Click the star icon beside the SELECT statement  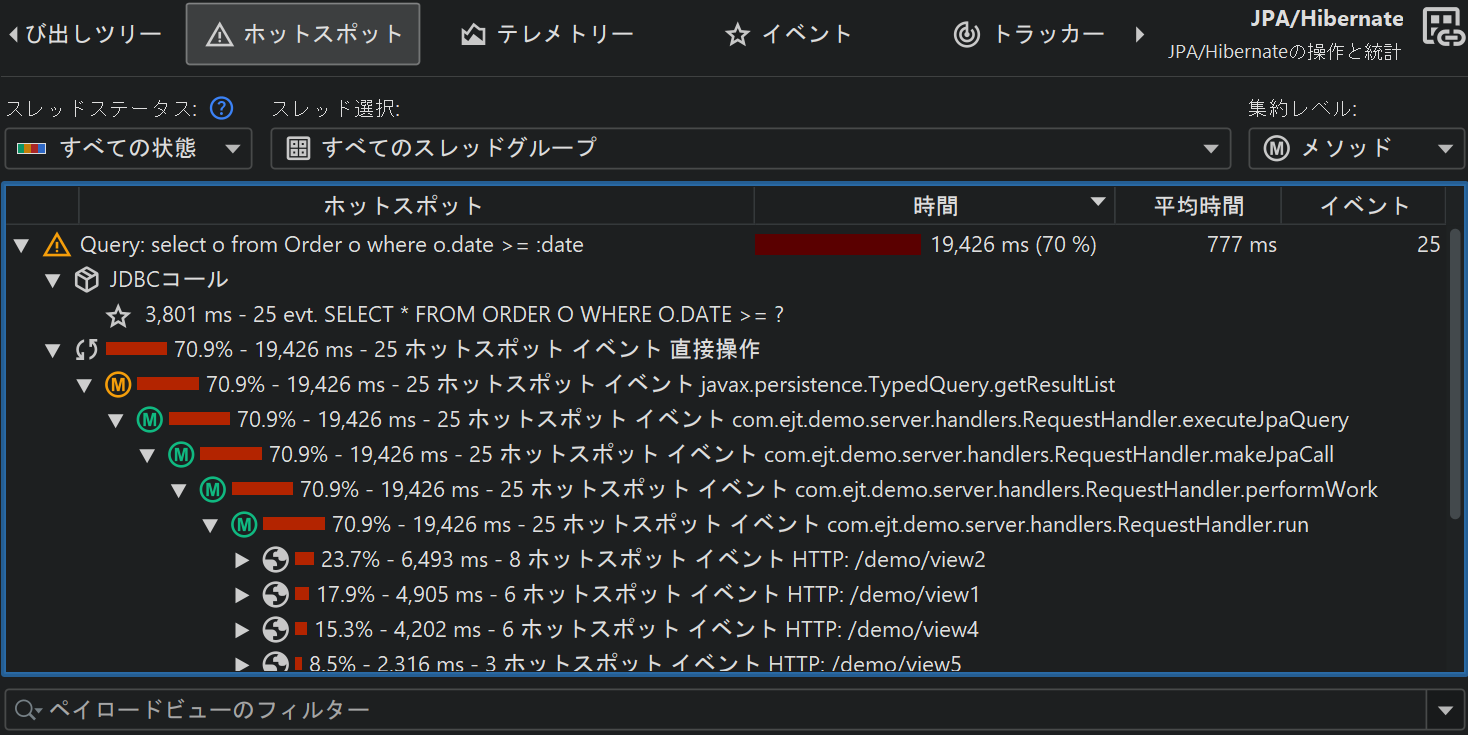pyautogui.click(x=119, y=316)
